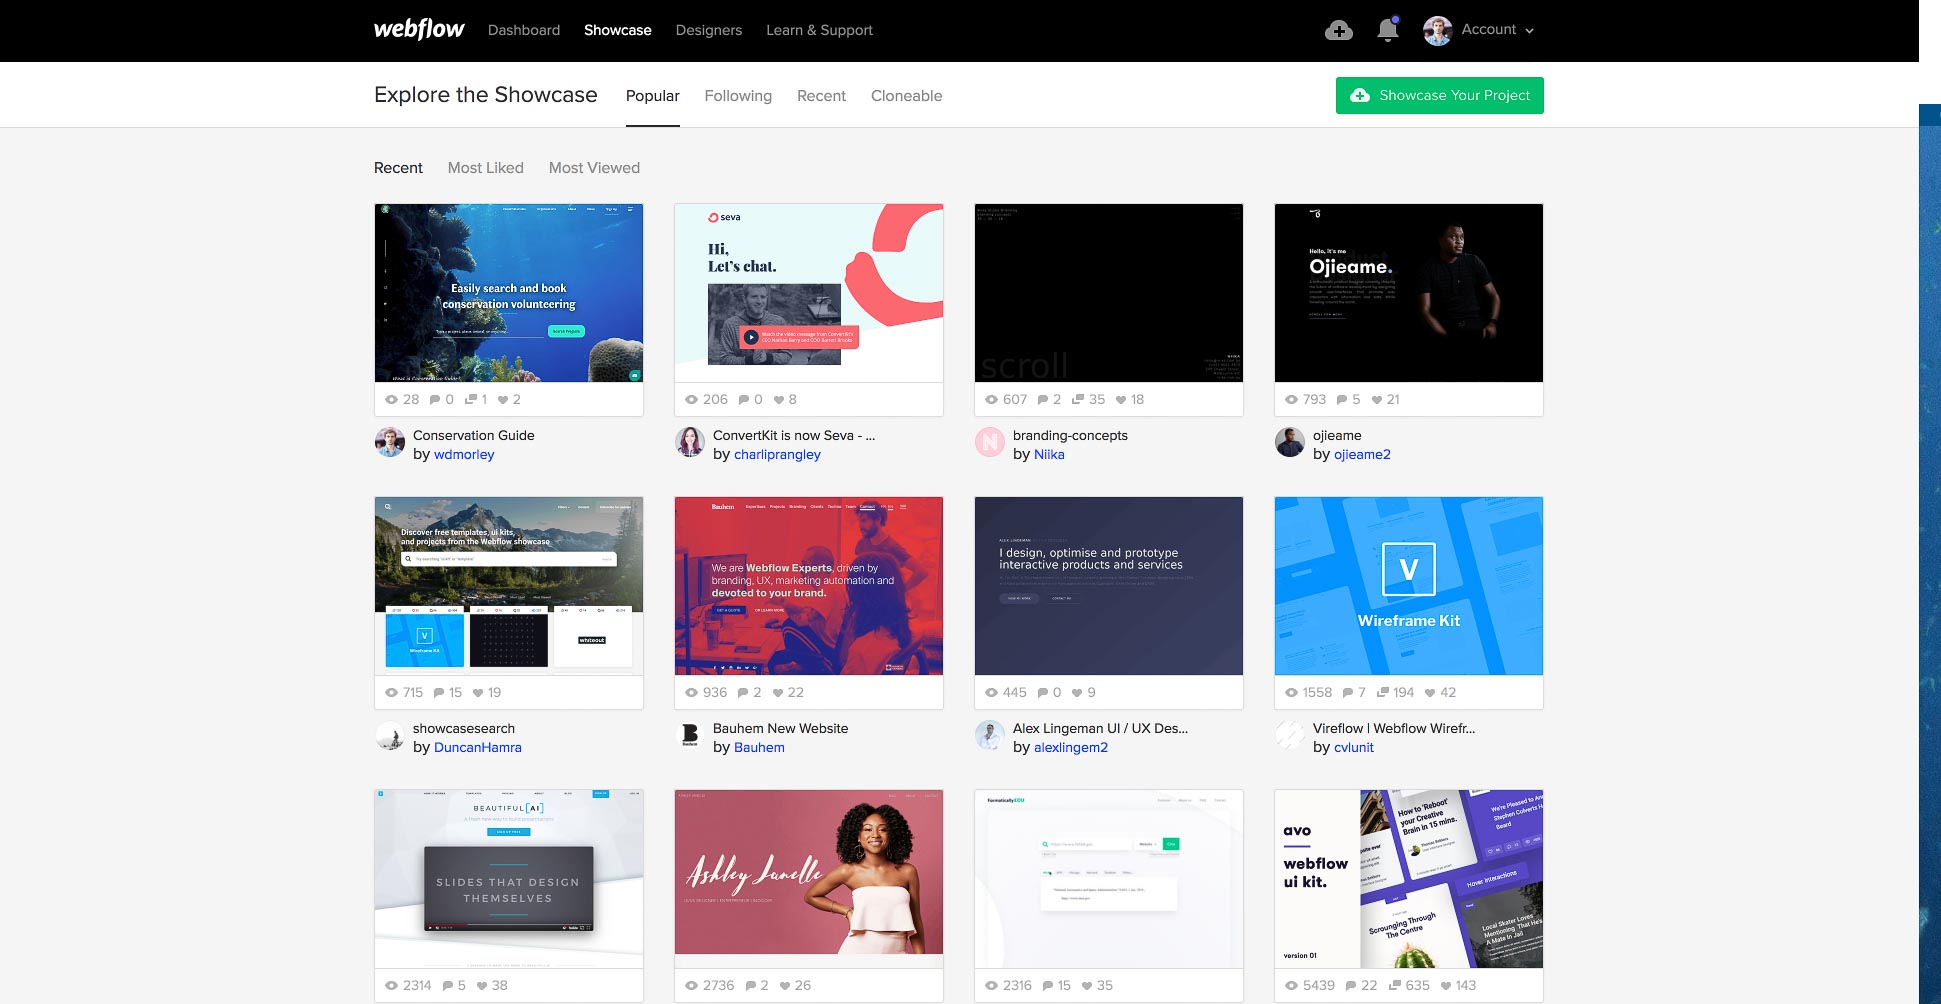Open Designers in top navigation
Image resolution: width=1941 pixels, height=1004 pixels.
[709, 30]
